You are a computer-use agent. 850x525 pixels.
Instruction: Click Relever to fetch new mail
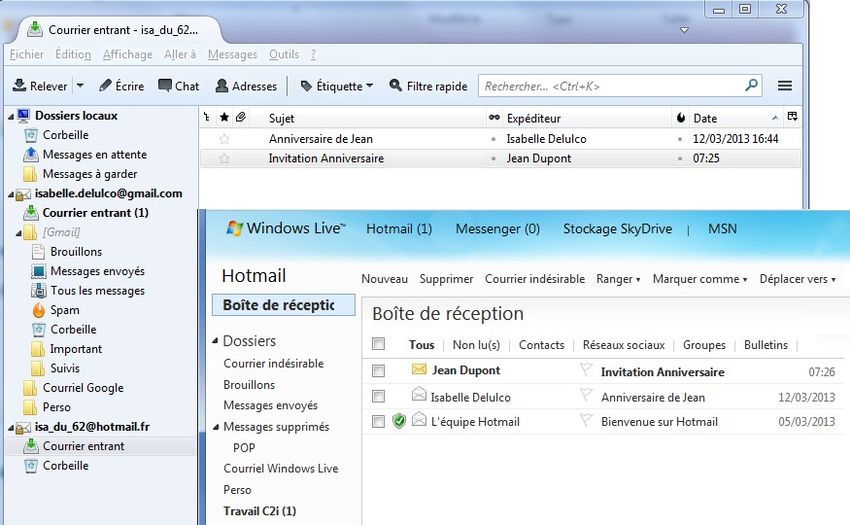(40, 86)
